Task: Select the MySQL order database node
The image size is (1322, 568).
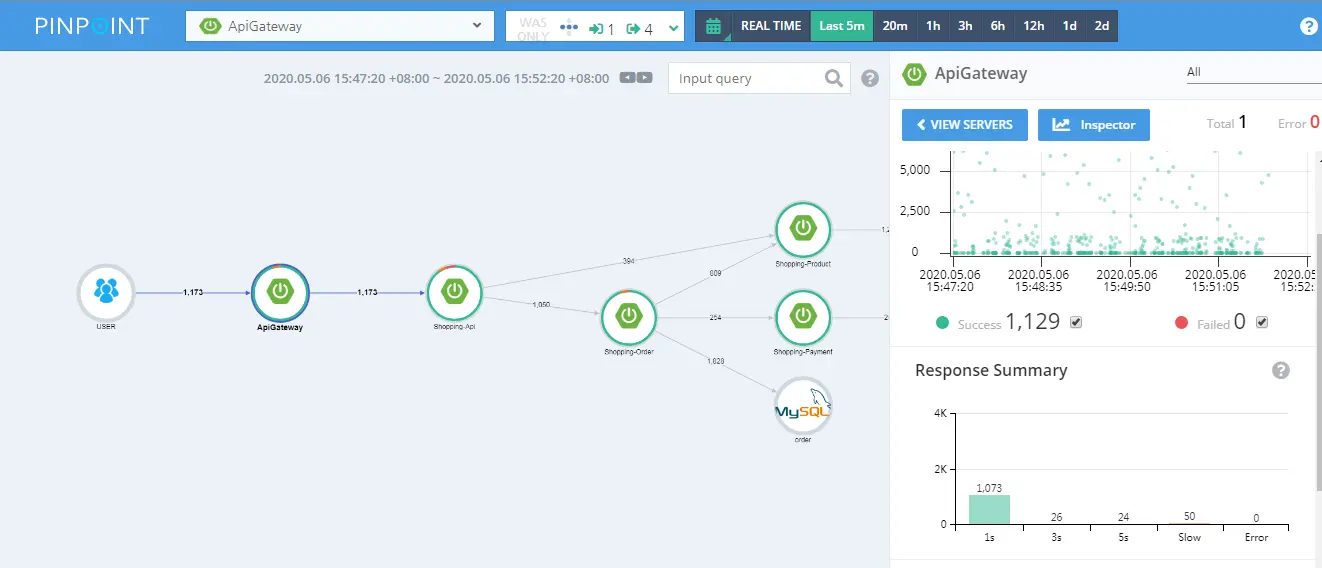Action: 803,406
